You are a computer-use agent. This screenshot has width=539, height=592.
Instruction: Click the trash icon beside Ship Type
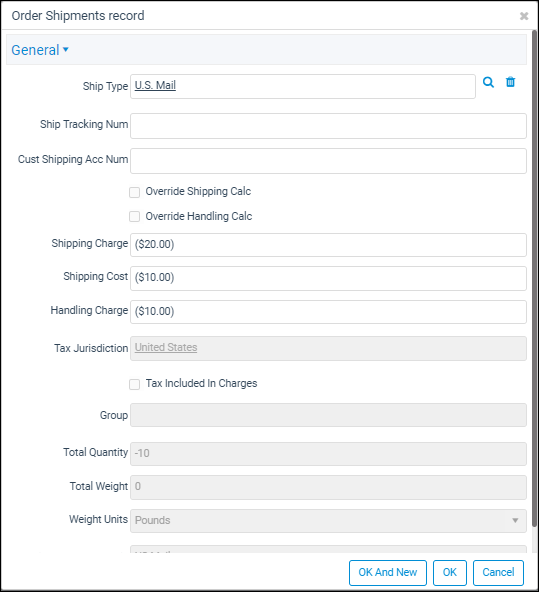pos(510,82)
